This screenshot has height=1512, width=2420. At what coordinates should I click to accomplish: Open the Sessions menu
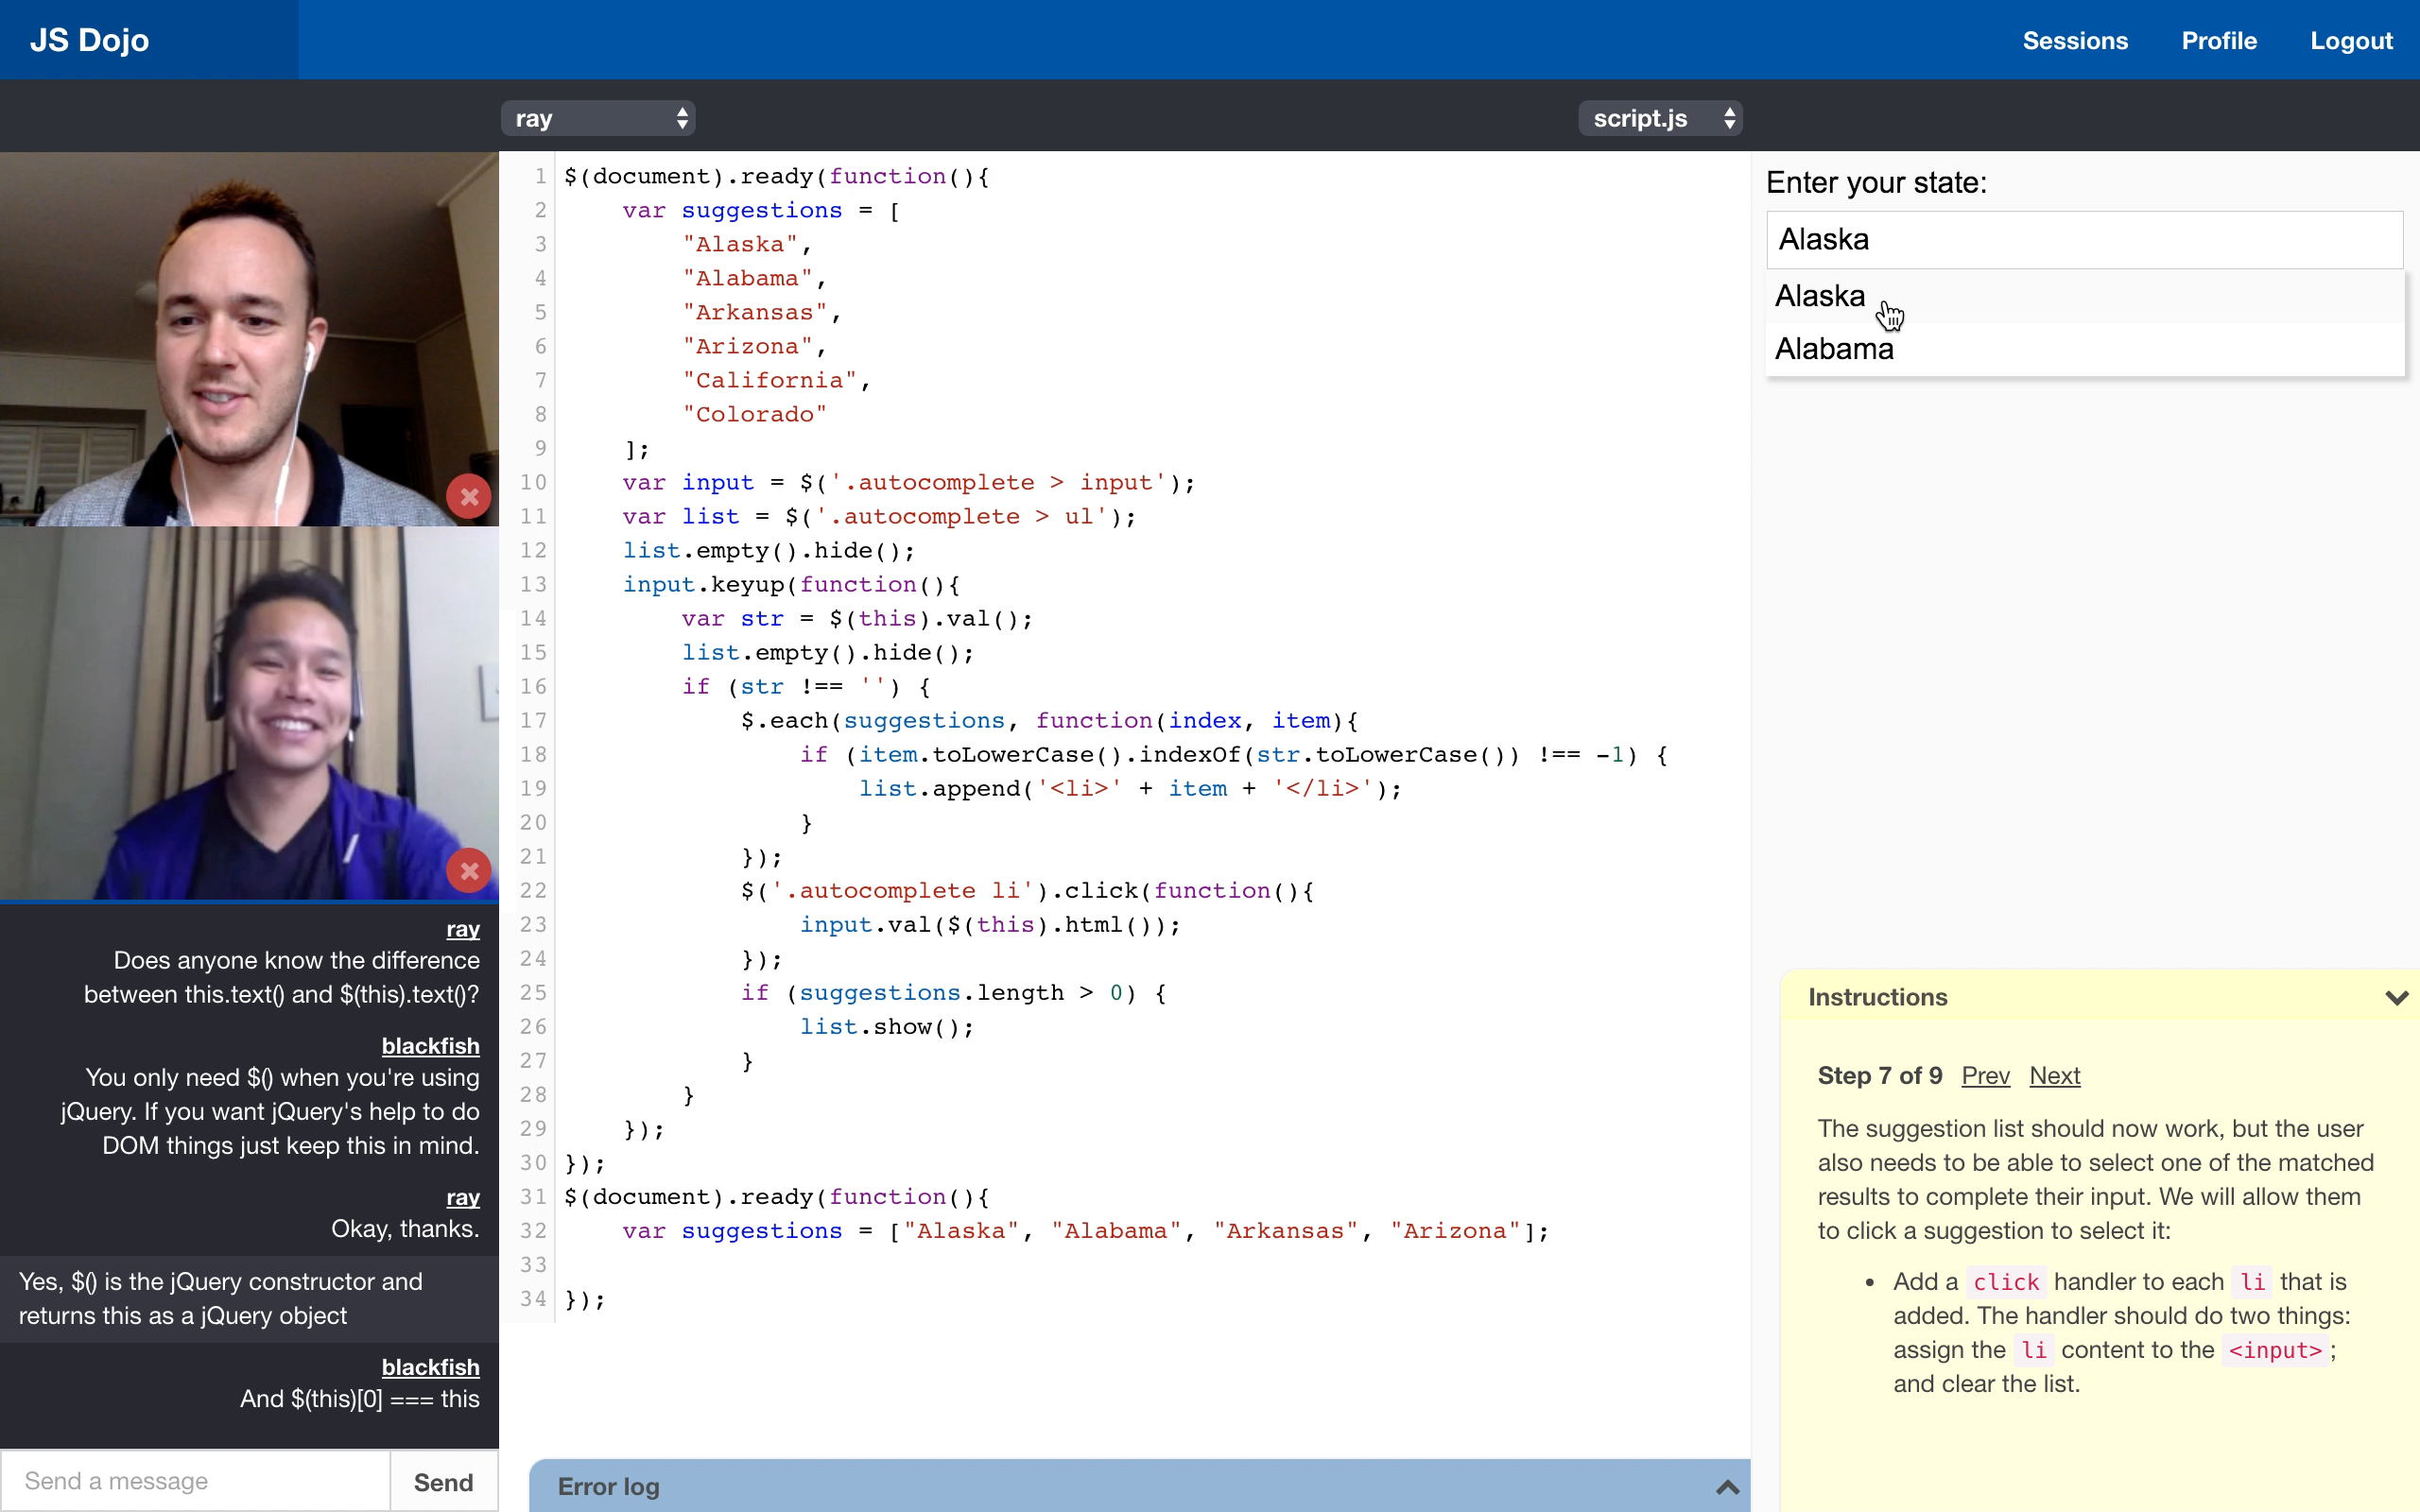[x=2076, y=40]
